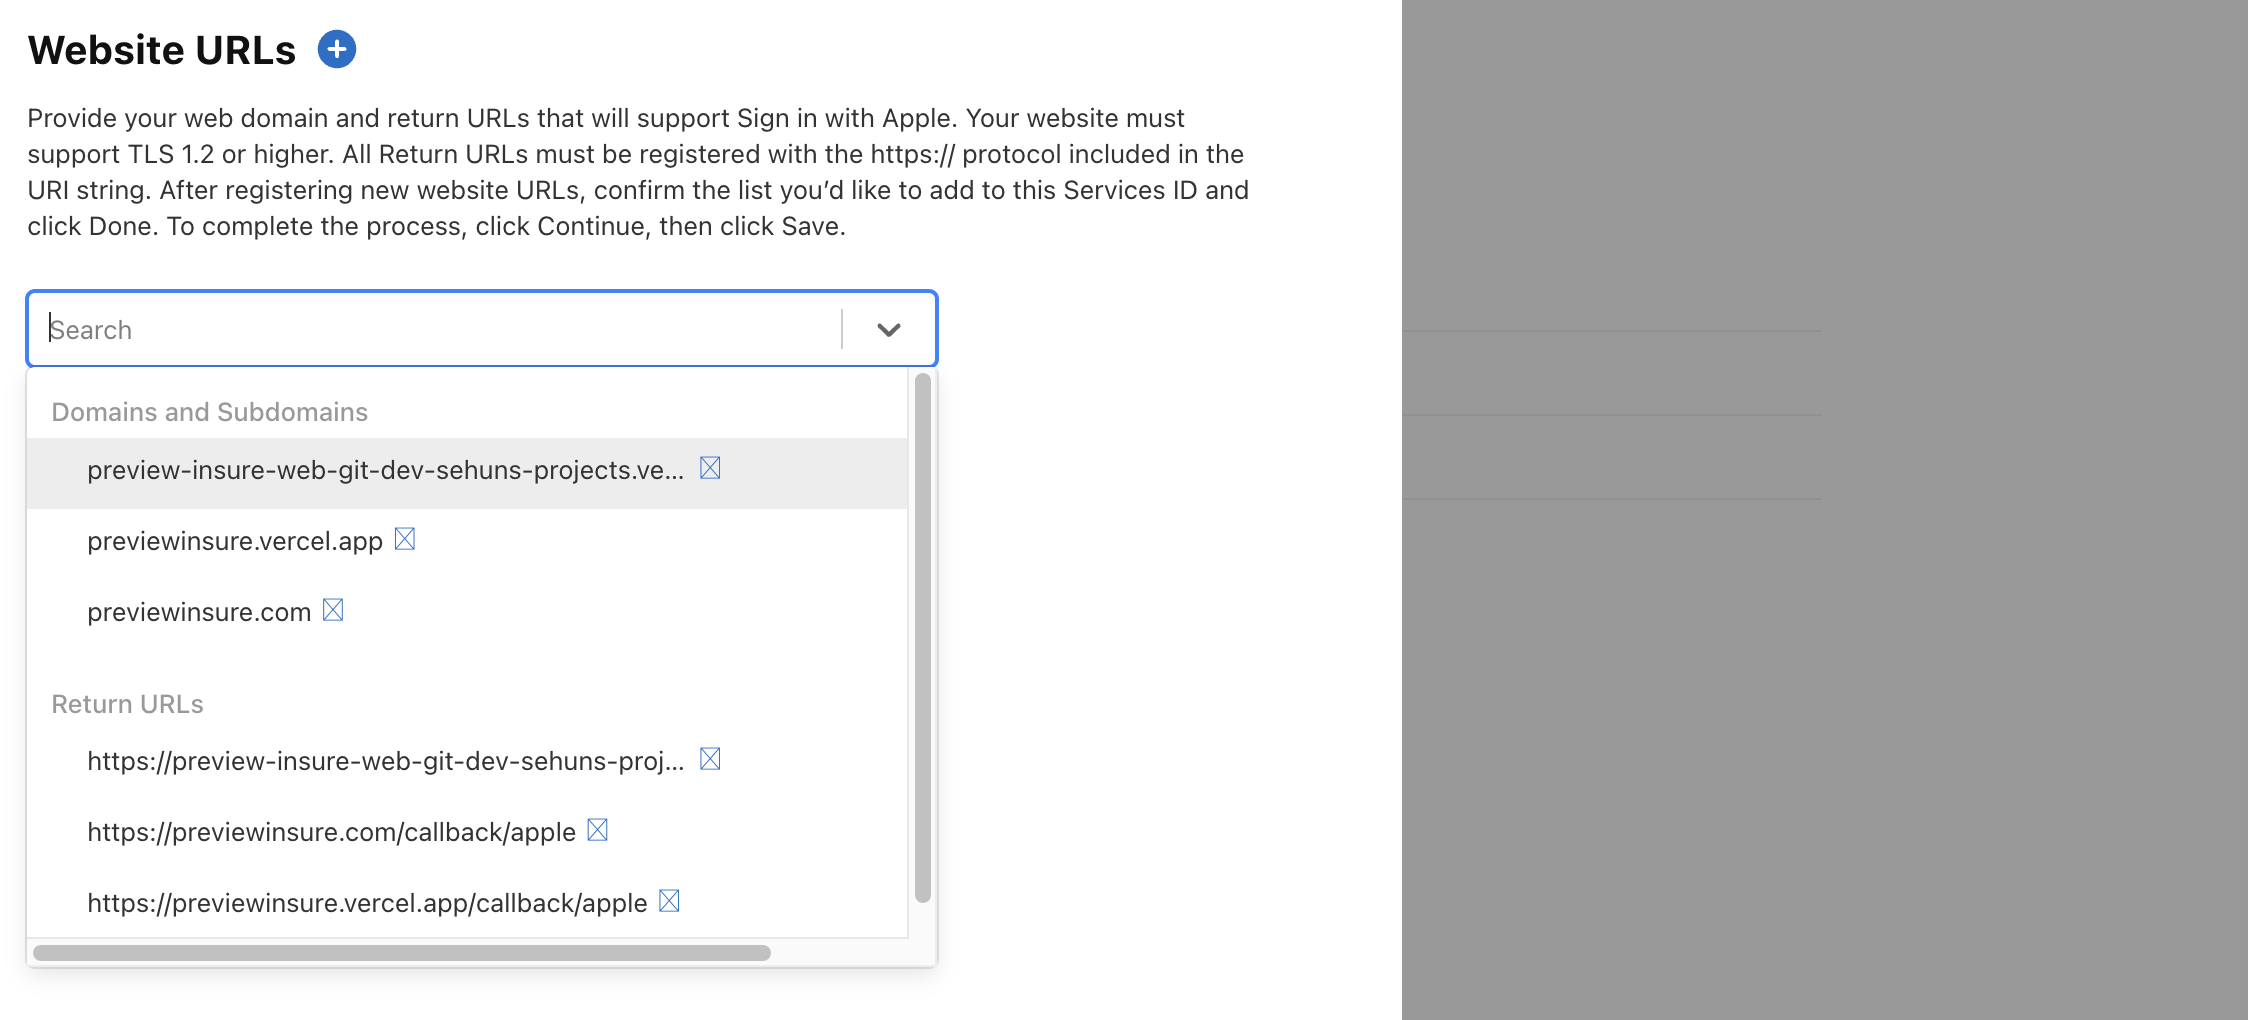
Task: Remove previewinsure.vercel.app/callback/apple return URL
Action: point(669,901)
